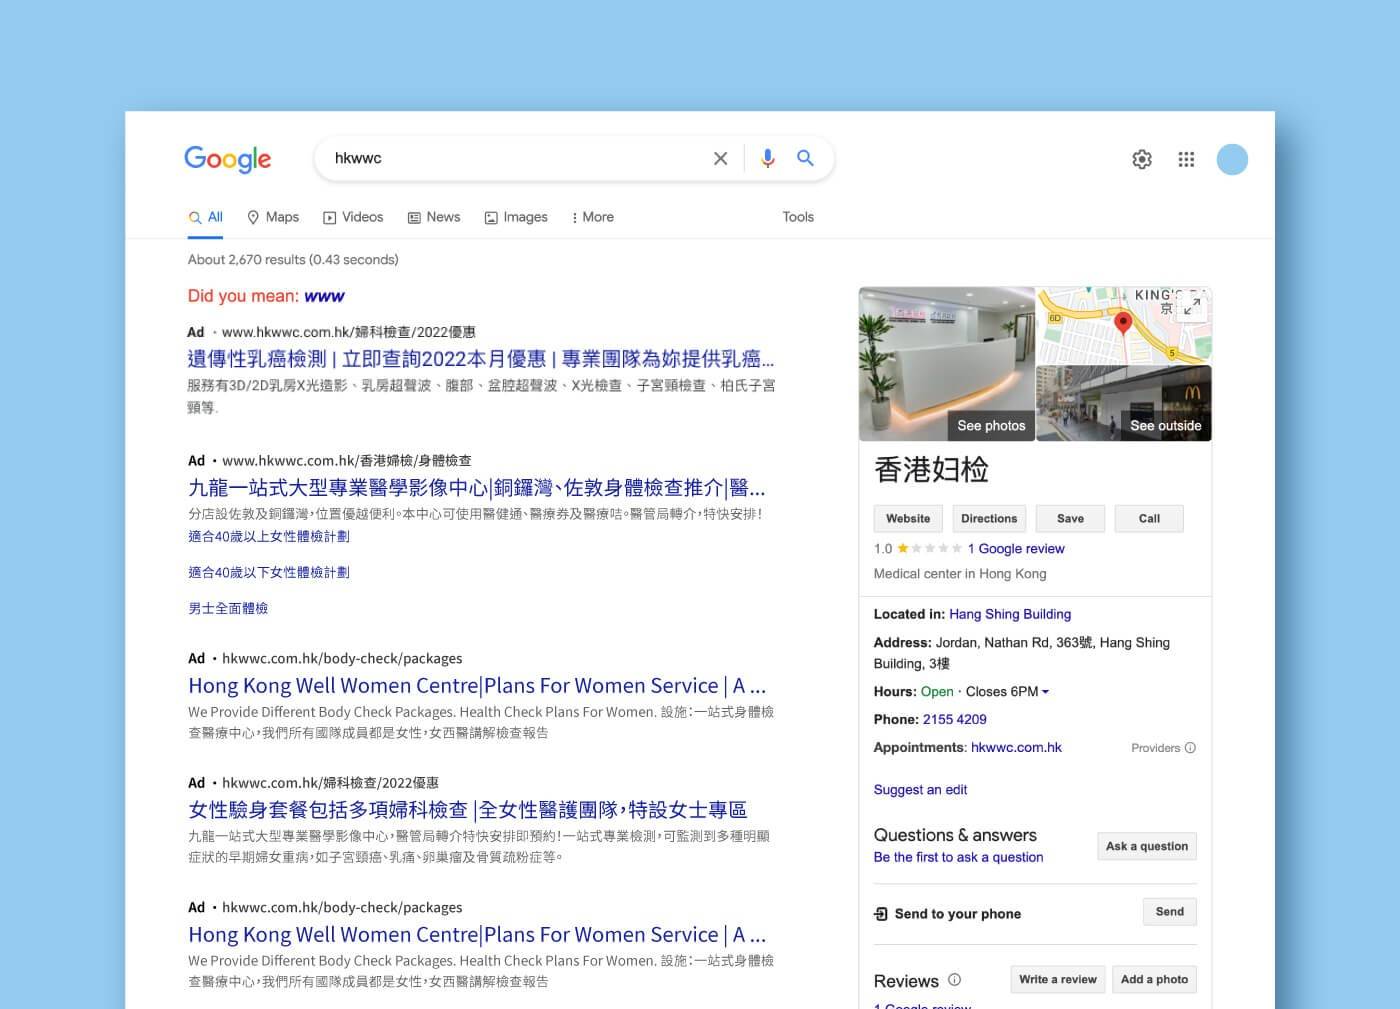The height and width of the screenshot is (1009, 1400).
Task: Open the map thumbnail with red pin
Action: [1123, 326]
